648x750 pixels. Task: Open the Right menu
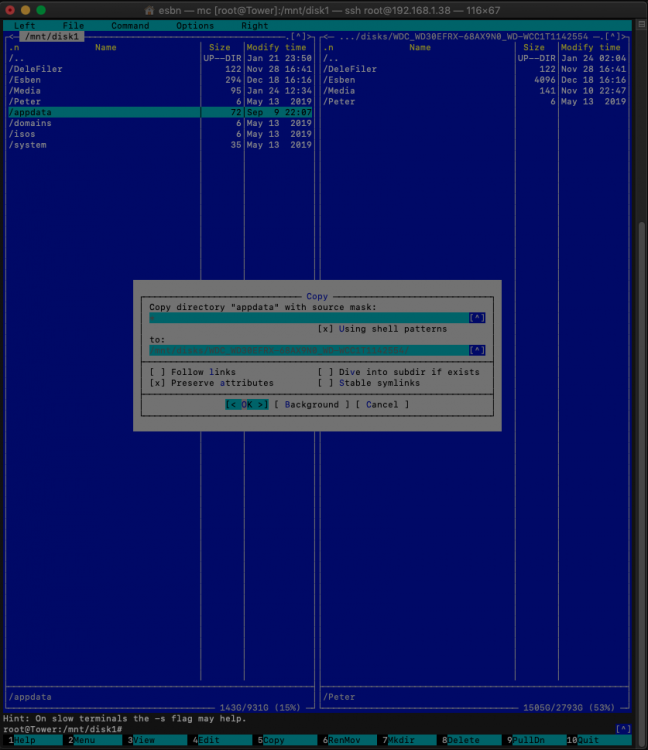(254, 26)
